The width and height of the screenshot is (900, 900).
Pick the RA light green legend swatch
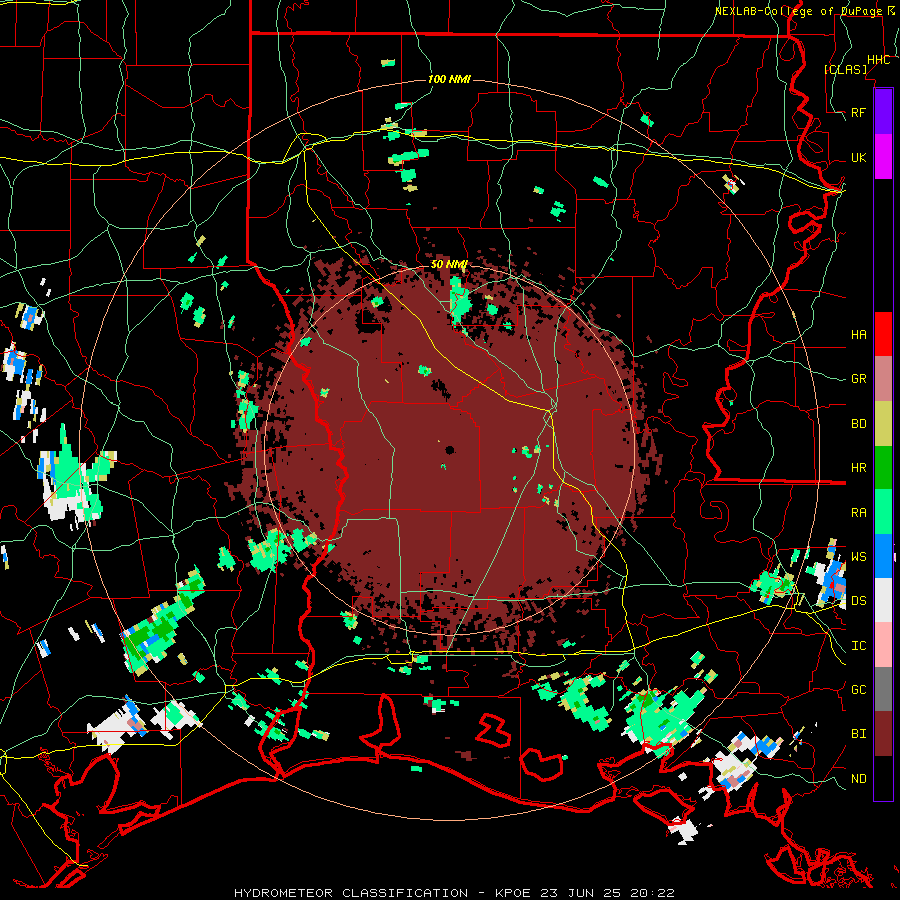pos(883,512)
